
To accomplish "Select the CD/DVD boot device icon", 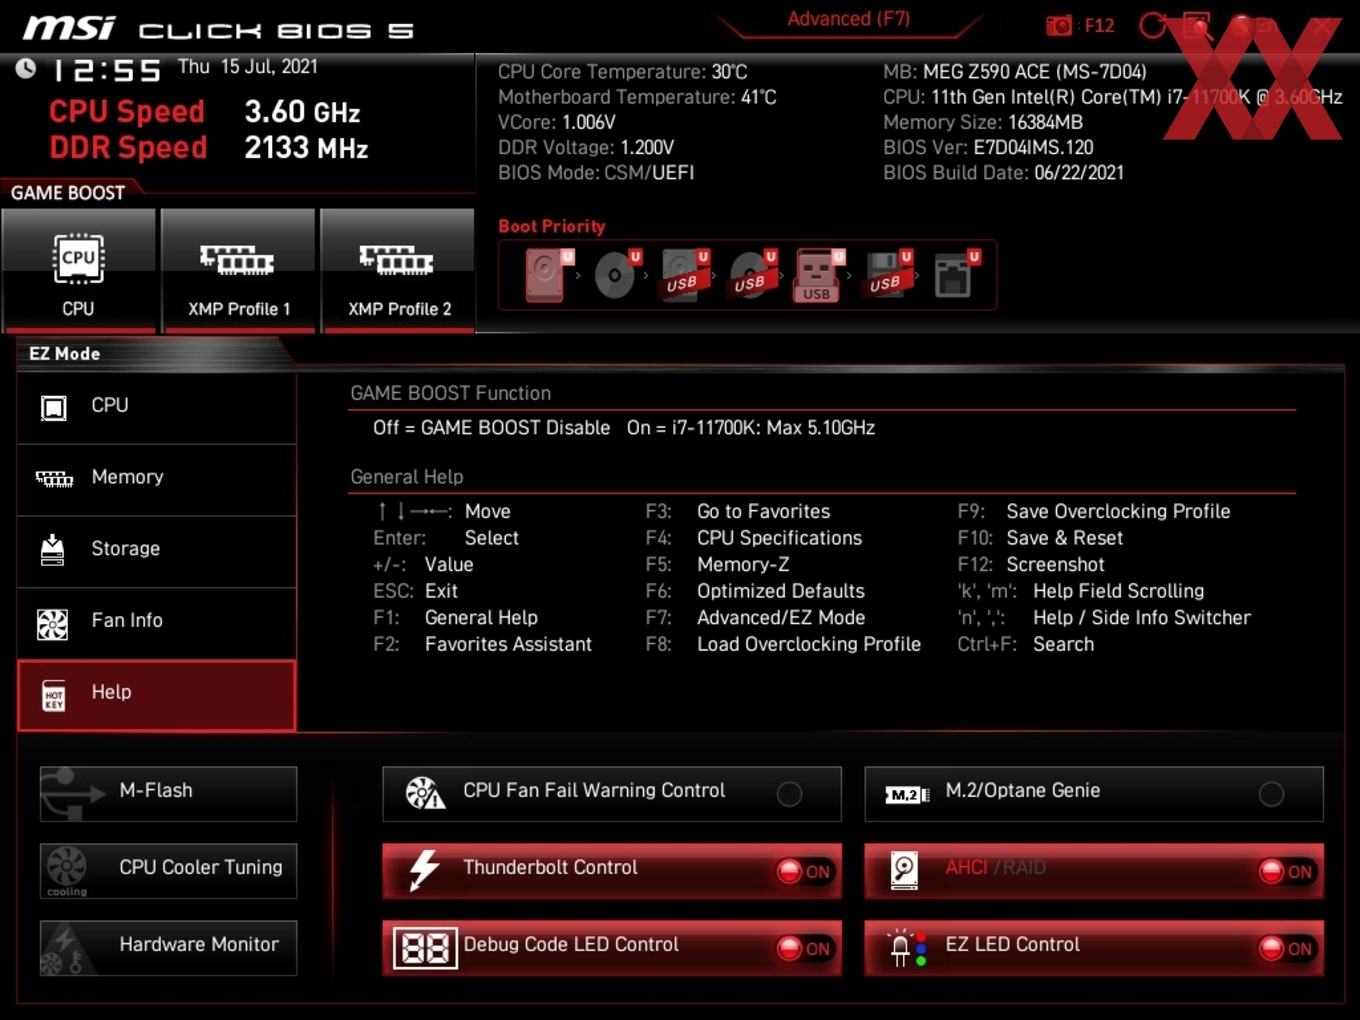I will tap(616, 275).
